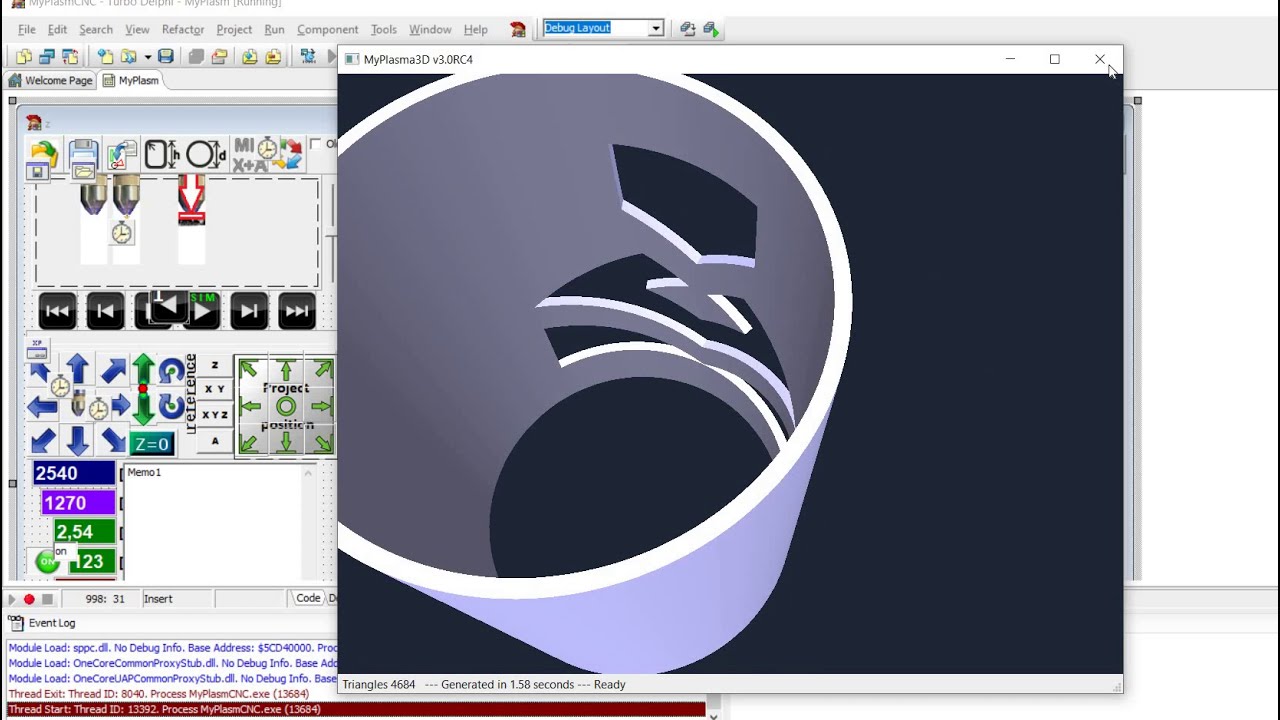Viewport: 1280px width, 720px height.
Task: Click the Save Desktop icon next to layout dropdown
Action: (688, 29)
